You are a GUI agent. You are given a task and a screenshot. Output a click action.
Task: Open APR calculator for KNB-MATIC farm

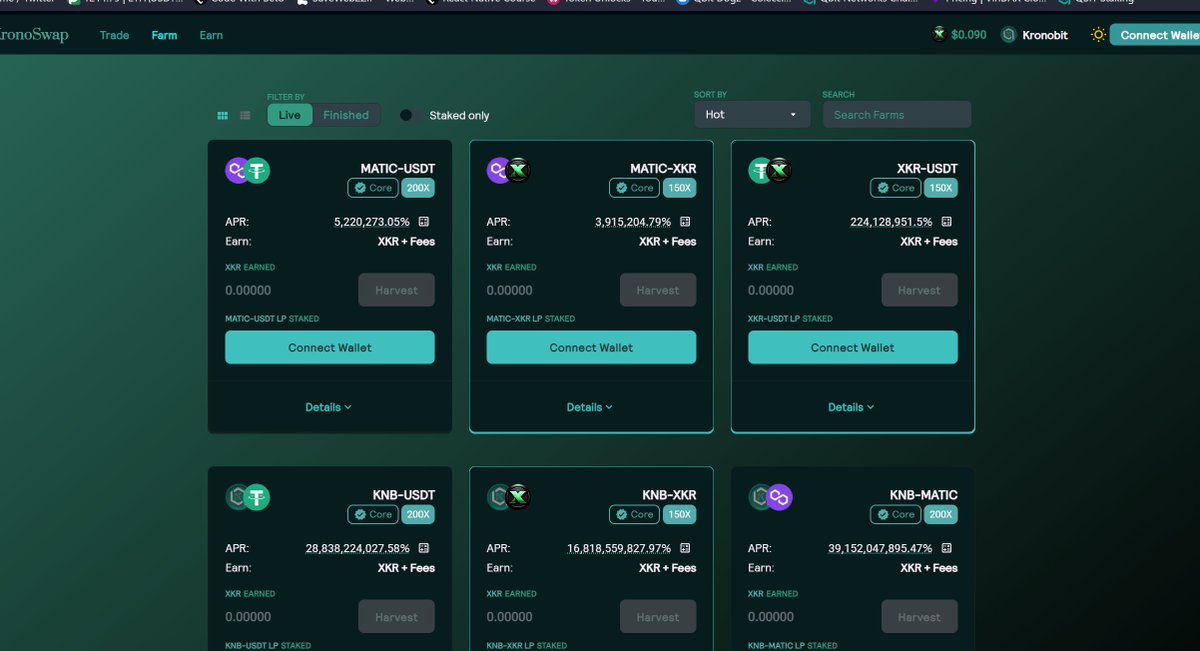[x=946, y=548]
